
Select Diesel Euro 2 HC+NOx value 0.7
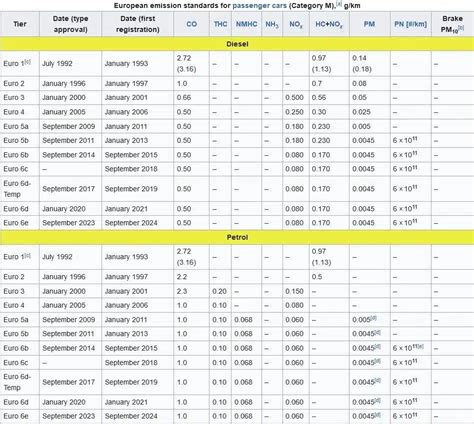coord(317,83)
